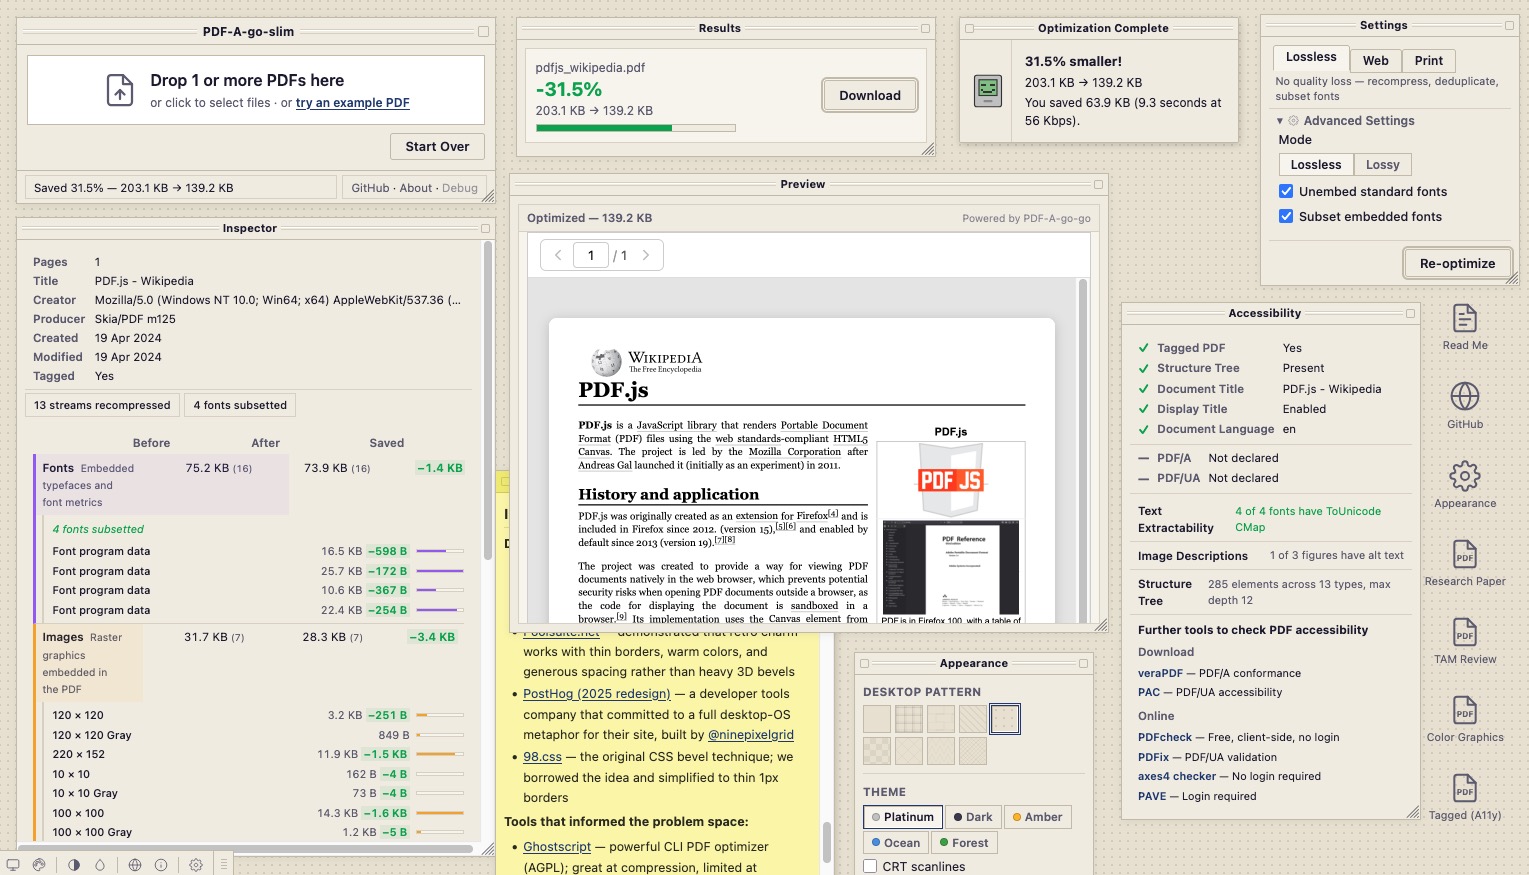Click the Optimization Complete window close box
Viewport: 1529px width, 875px height.
tap(969, 29)
